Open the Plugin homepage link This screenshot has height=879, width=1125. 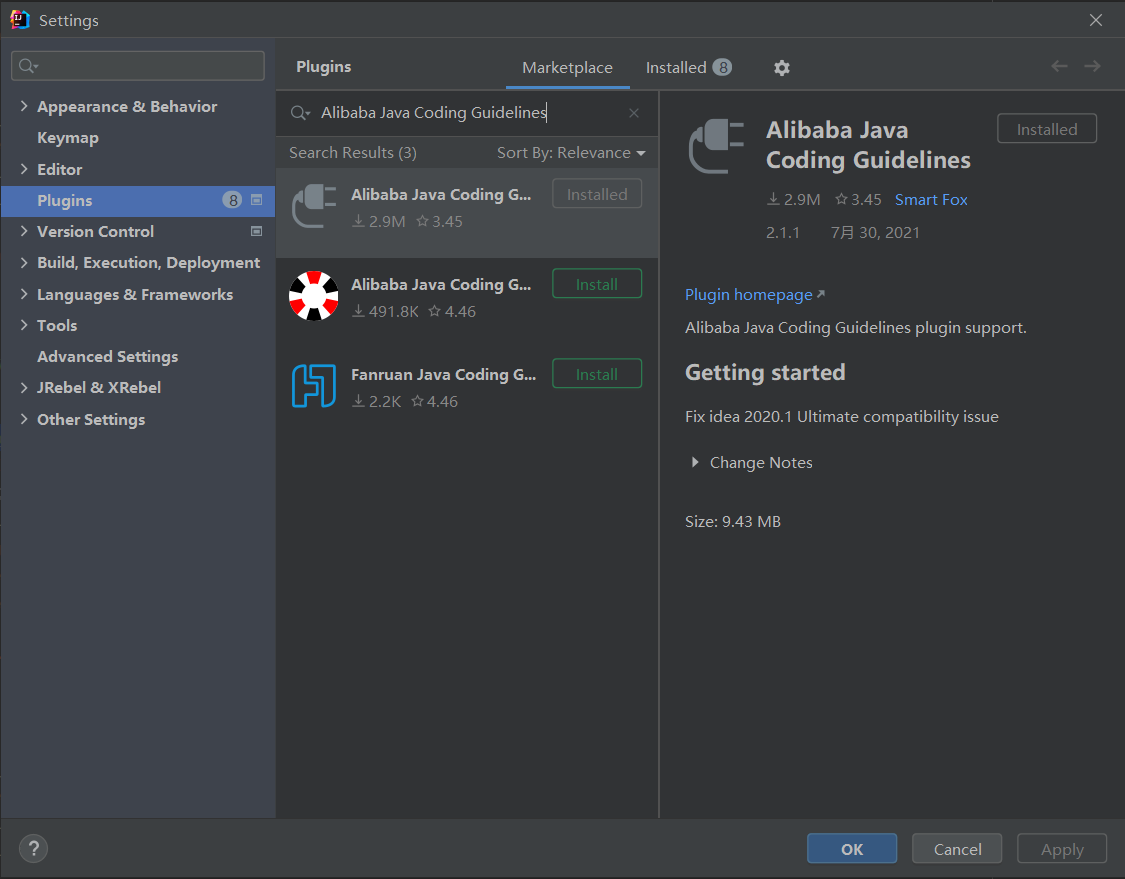click(x=755, y=294)
